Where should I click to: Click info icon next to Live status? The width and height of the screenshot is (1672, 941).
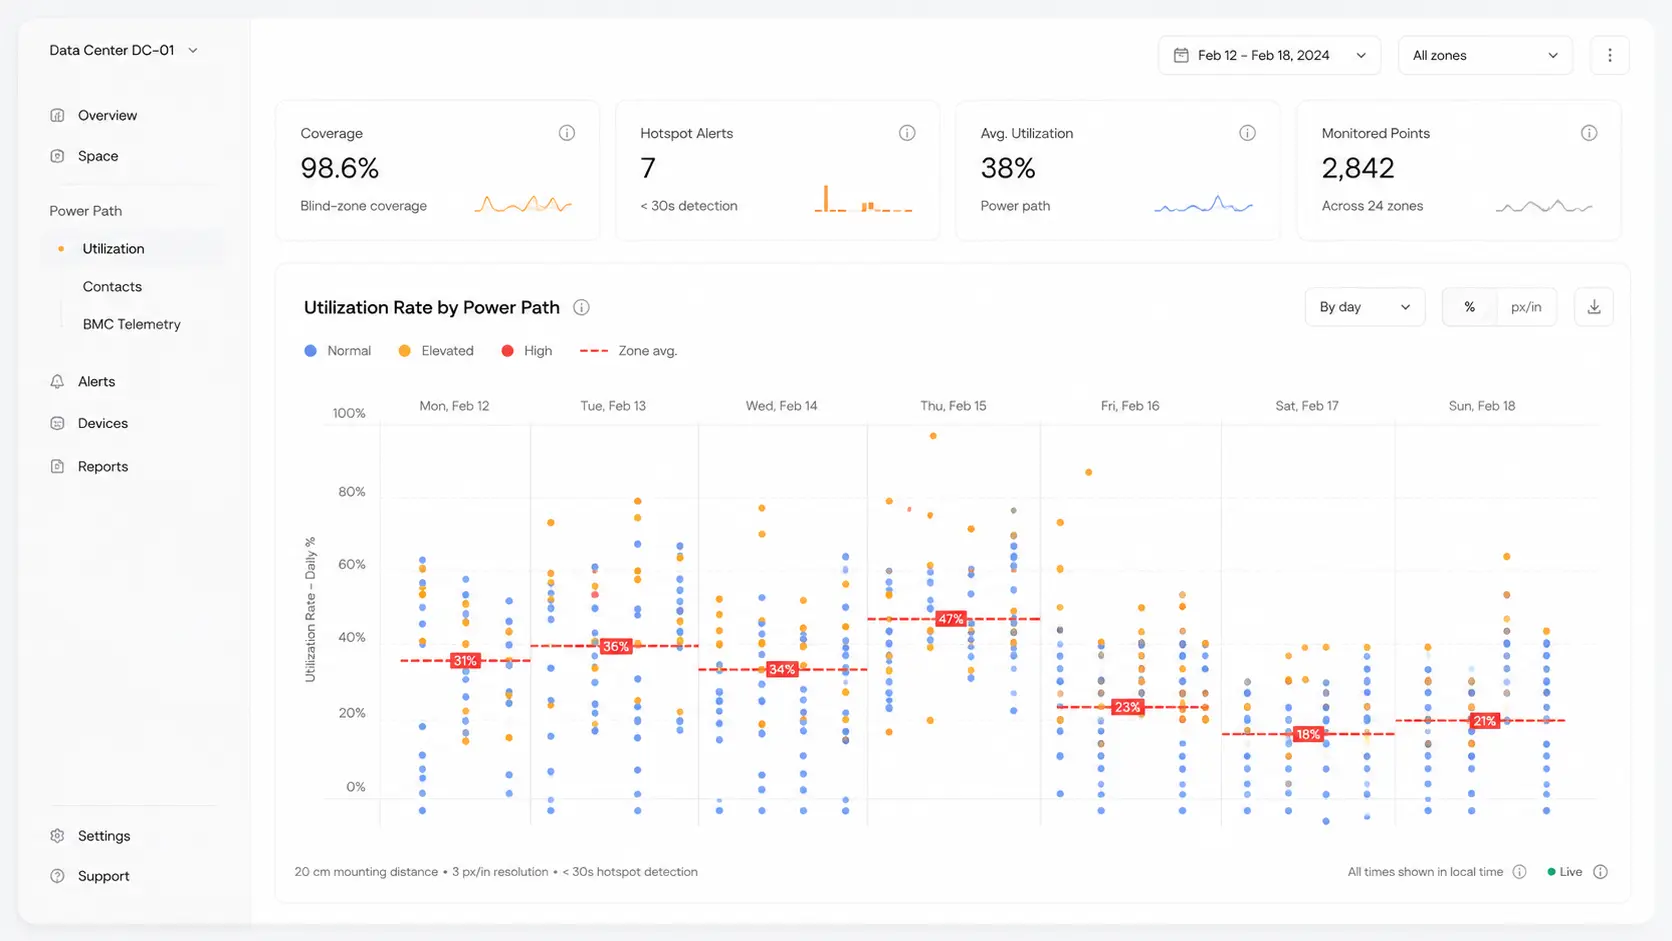point(1600,872)
